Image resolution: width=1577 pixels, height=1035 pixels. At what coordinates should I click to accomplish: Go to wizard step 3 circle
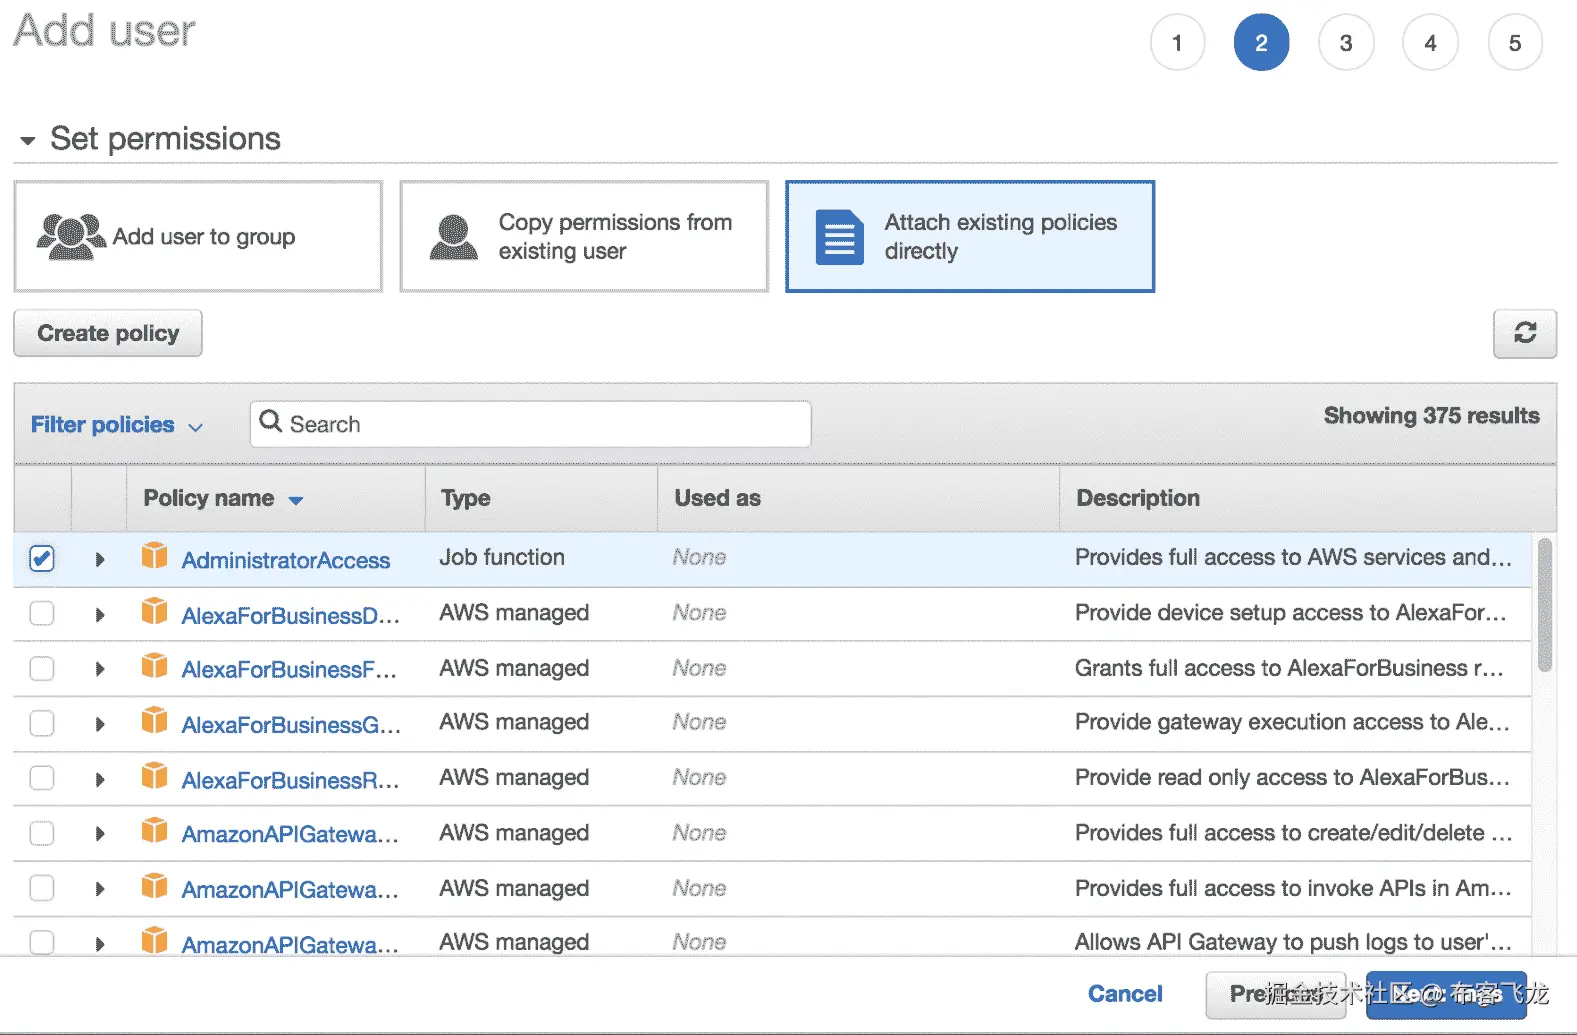point(1345,43)
